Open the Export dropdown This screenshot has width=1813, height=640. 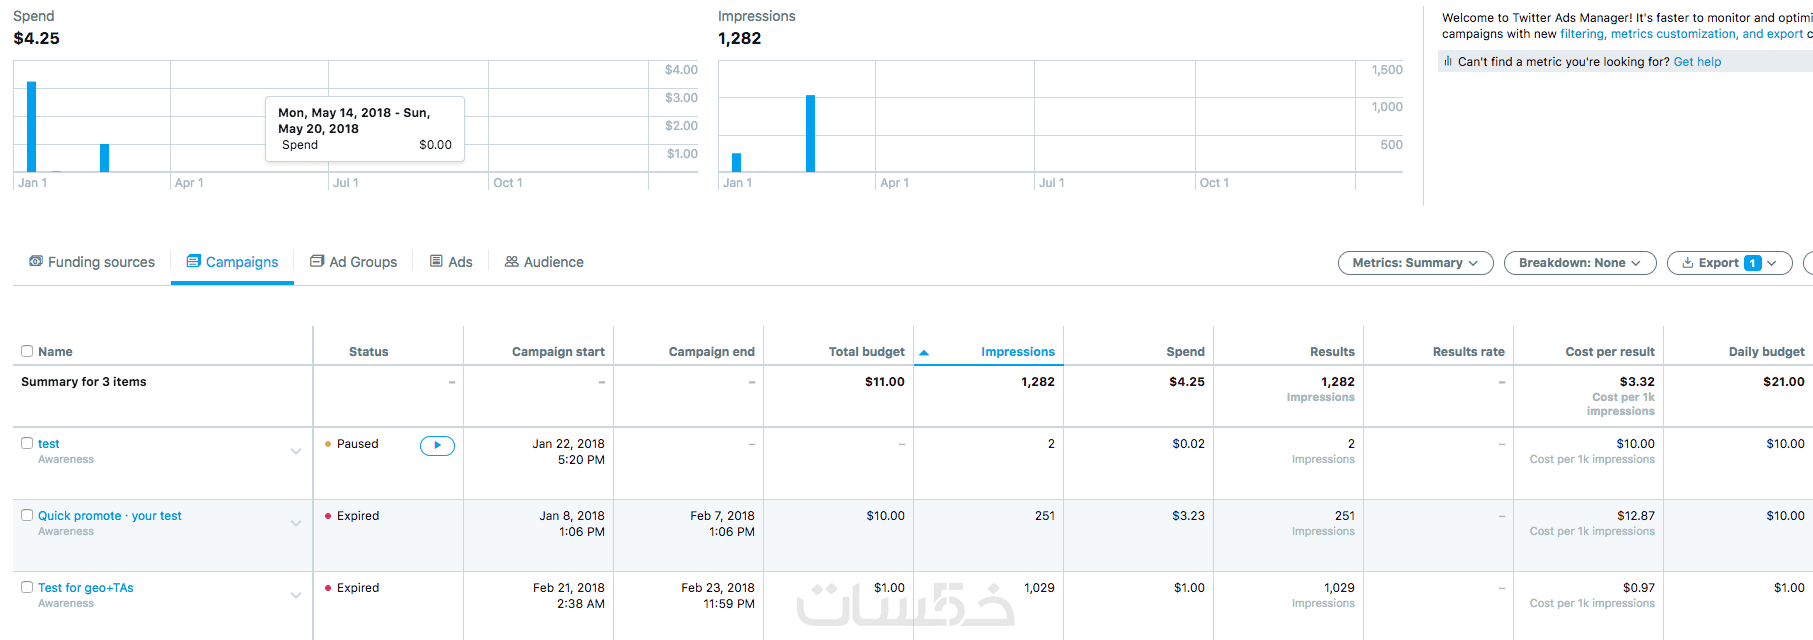coord(1730,263)
